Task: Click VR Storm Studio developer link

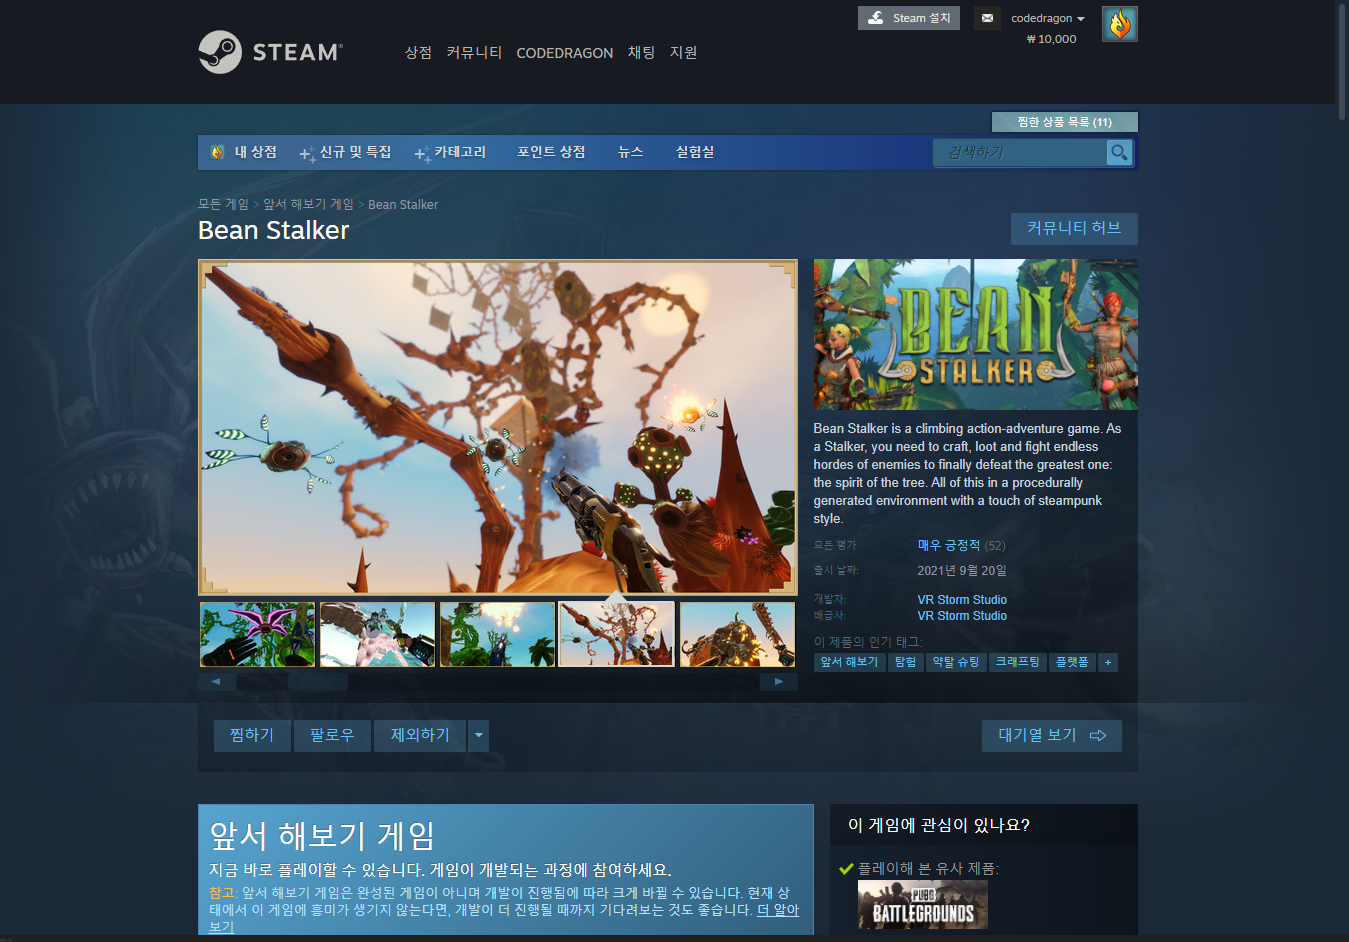Action: (x=962, y=600)
